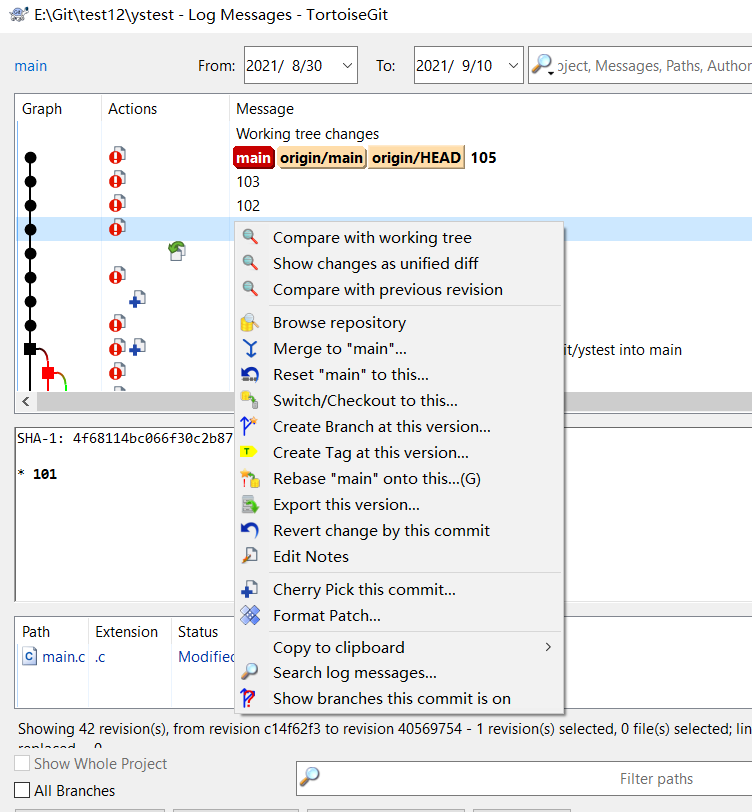Click the Actions column header

pos(166,109)
